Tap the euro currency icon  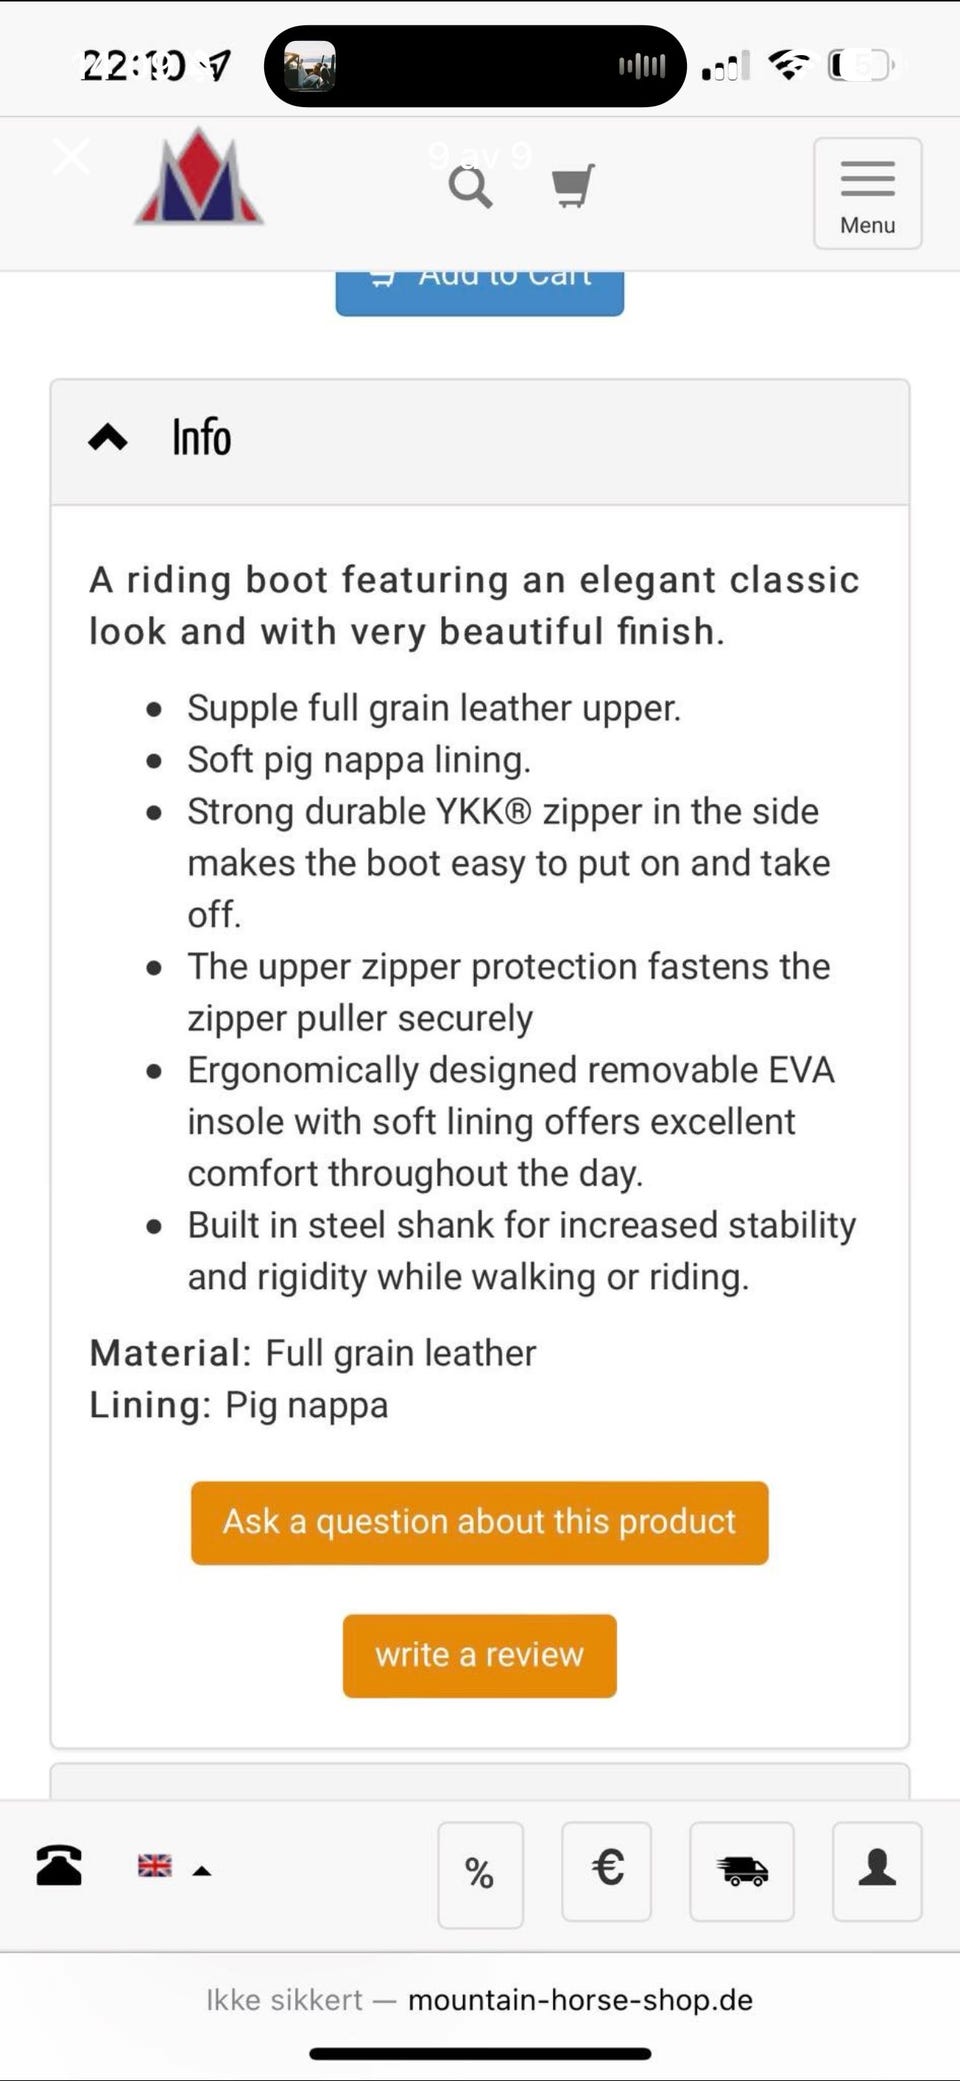pyautogui.click(x=607, y=1870)
